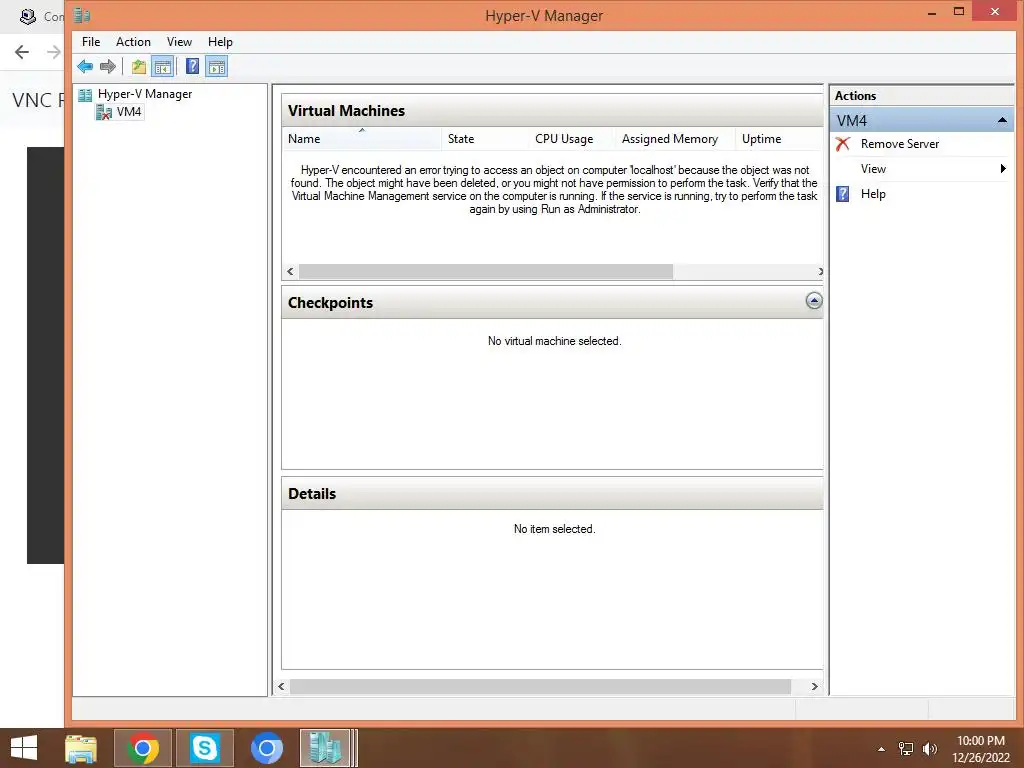
Task: Sort by Uptime column header
Action: (779, 138)
